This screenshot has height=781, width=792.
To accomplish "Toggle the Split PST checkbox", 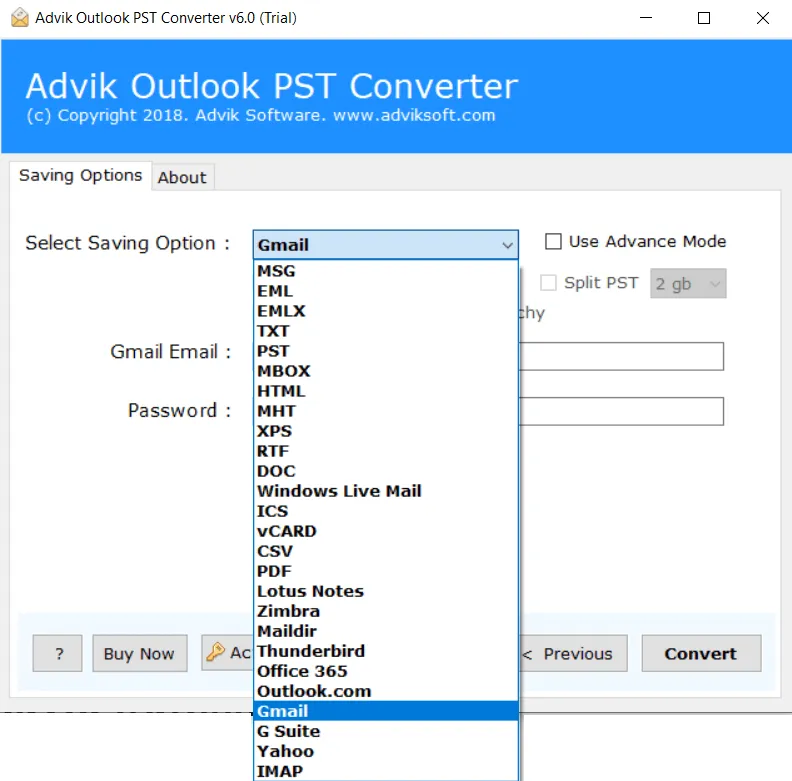I will coord(548,283).
